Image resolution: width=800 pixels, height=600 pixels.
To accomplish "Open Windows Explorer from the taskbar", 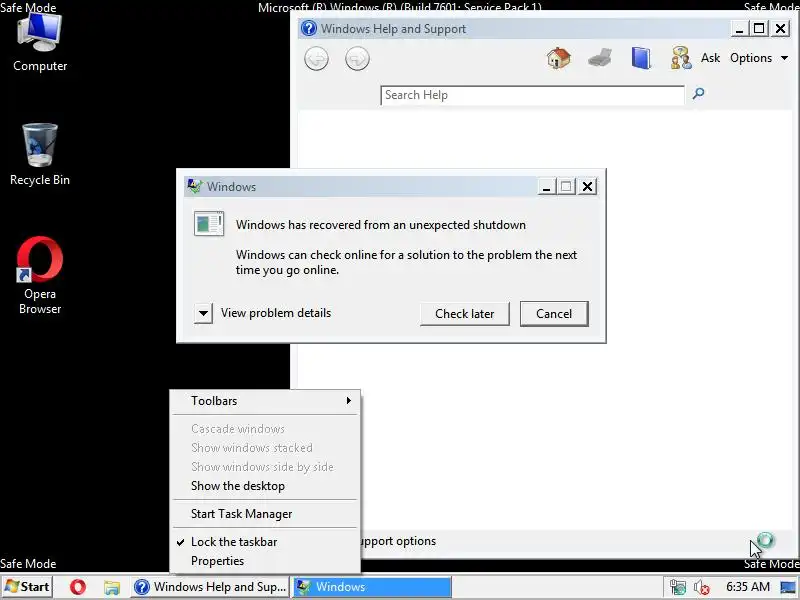I will (112, 587).
